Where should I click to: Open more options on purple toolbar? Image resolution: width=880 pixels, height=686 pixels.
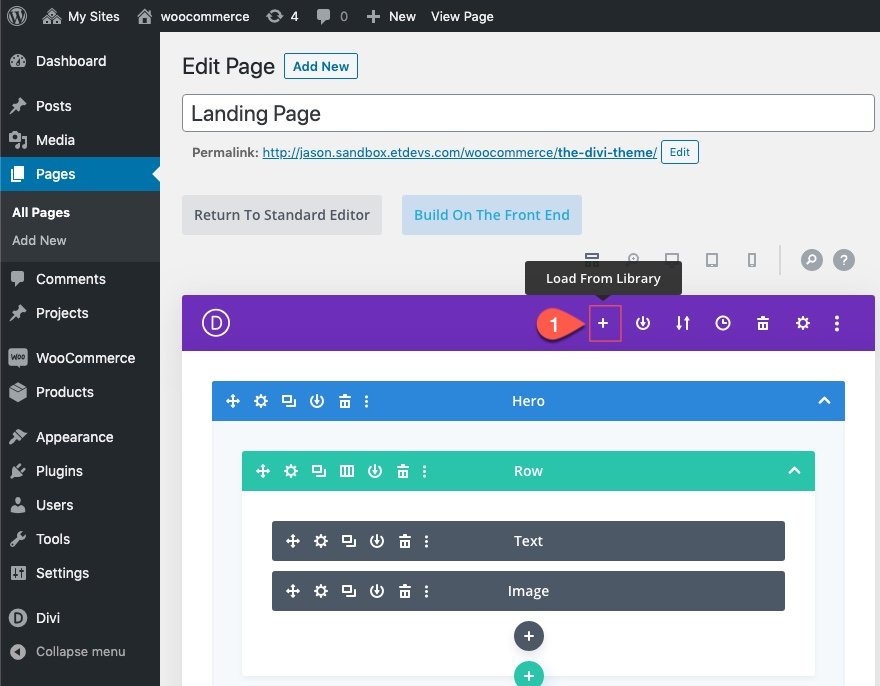pyautogui.click(x=837, y=323)
